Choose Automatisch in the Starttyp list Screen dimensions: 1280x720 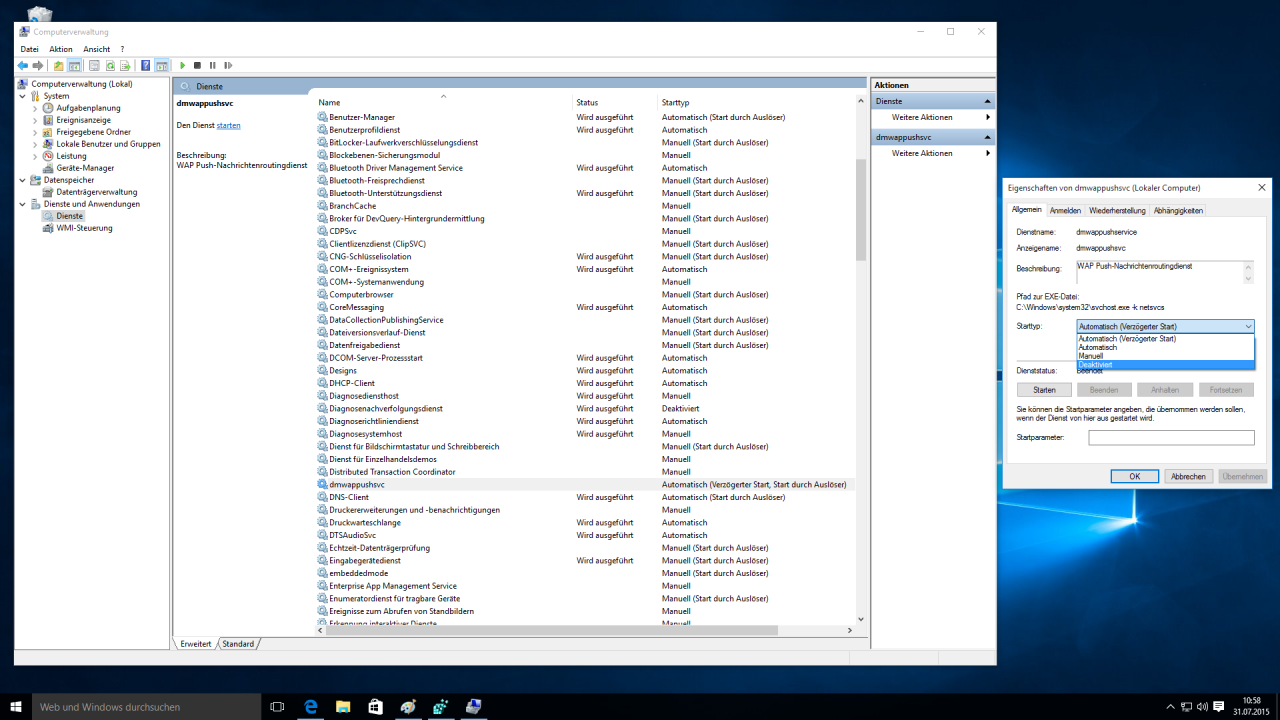[1165, 347]
